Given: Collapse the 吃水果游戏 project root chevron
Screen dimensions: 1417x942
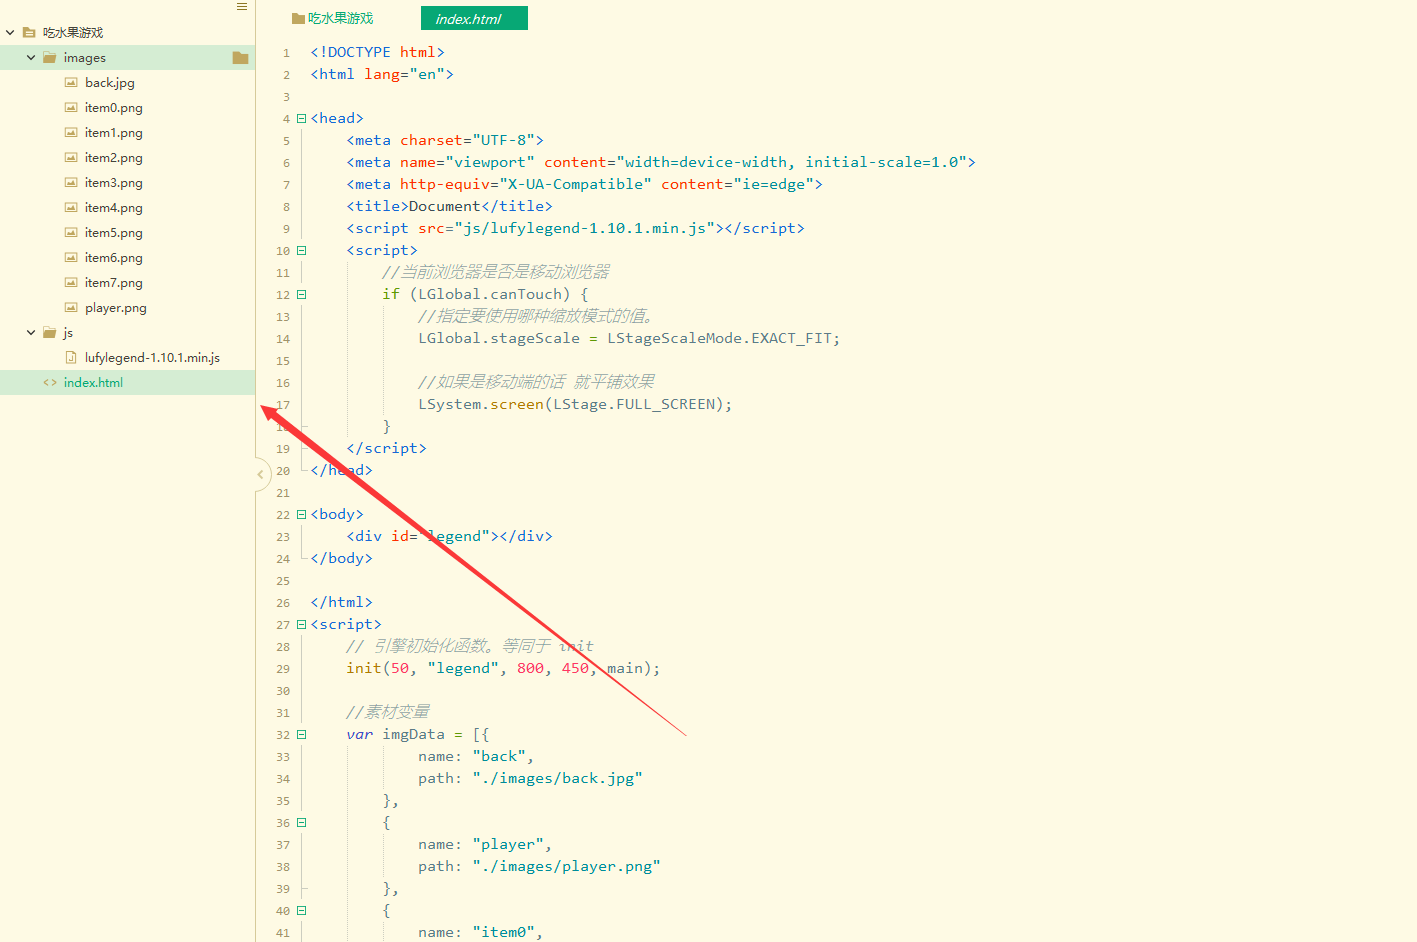Looking at the screenshot, I should [10, 33].
